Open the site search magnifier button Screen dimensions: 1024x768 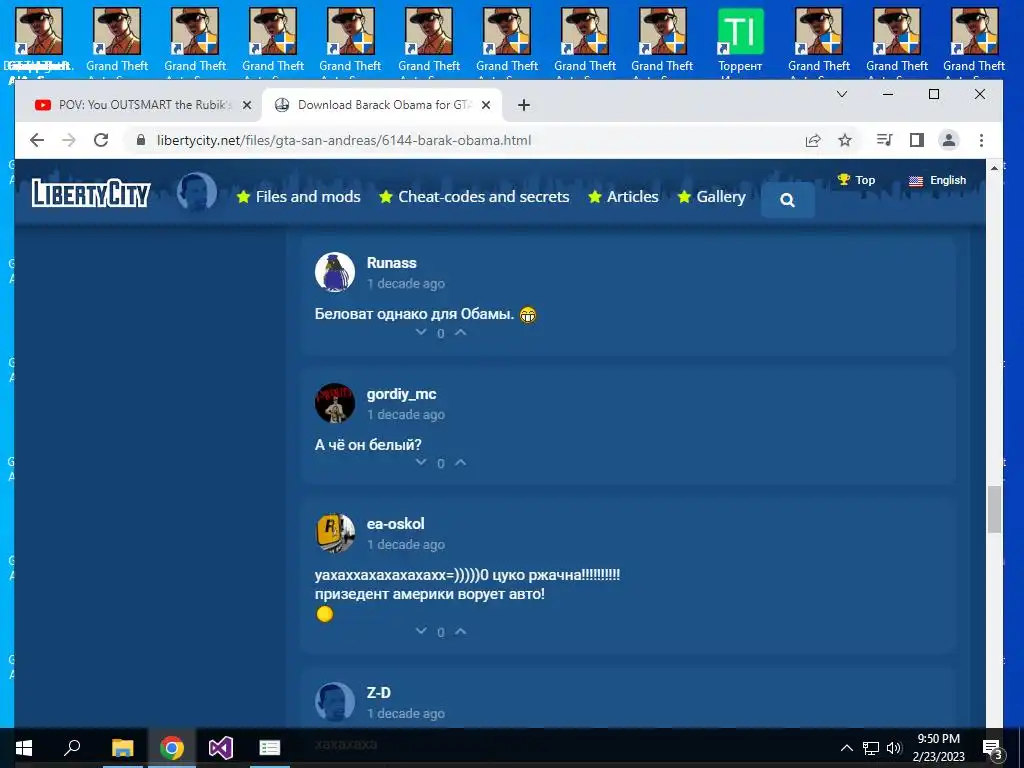point(788,200)
